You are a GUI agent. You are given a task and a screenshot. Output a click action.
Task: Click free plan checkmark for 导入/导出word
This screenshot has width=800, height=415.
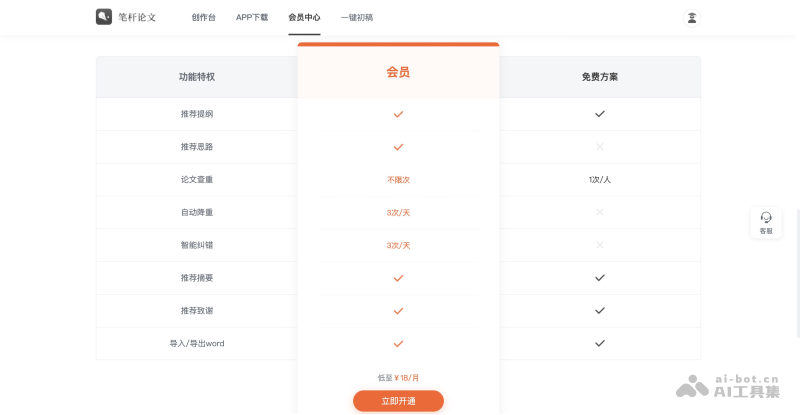[x=600, y=343]
